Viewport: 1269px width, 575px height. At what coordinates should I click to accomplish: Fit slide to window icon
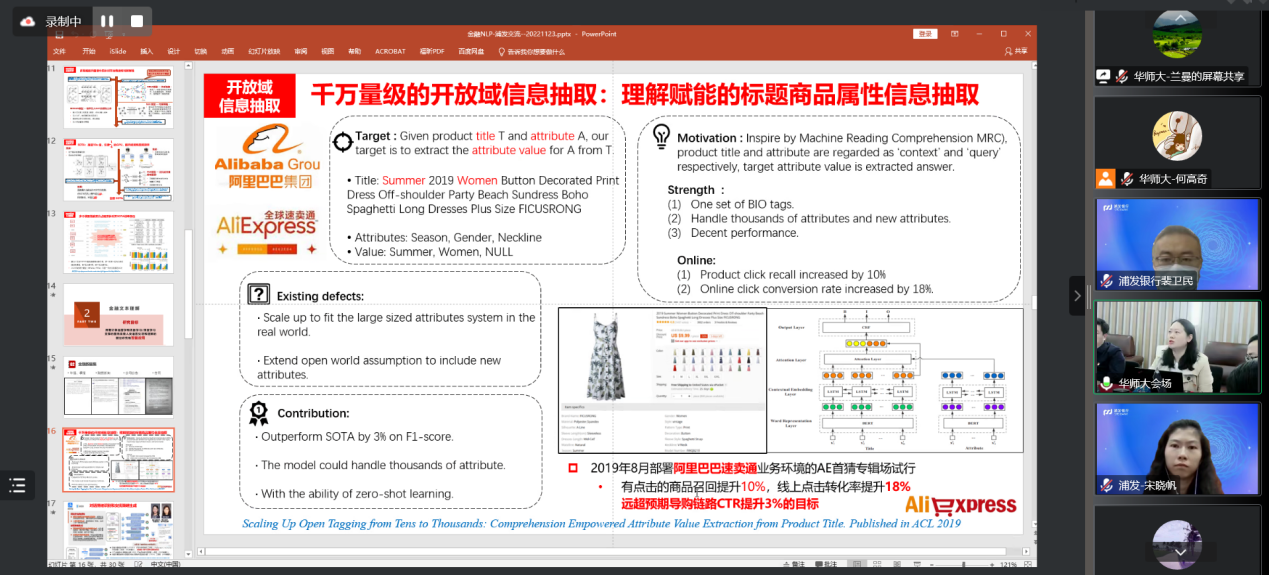1030,565
